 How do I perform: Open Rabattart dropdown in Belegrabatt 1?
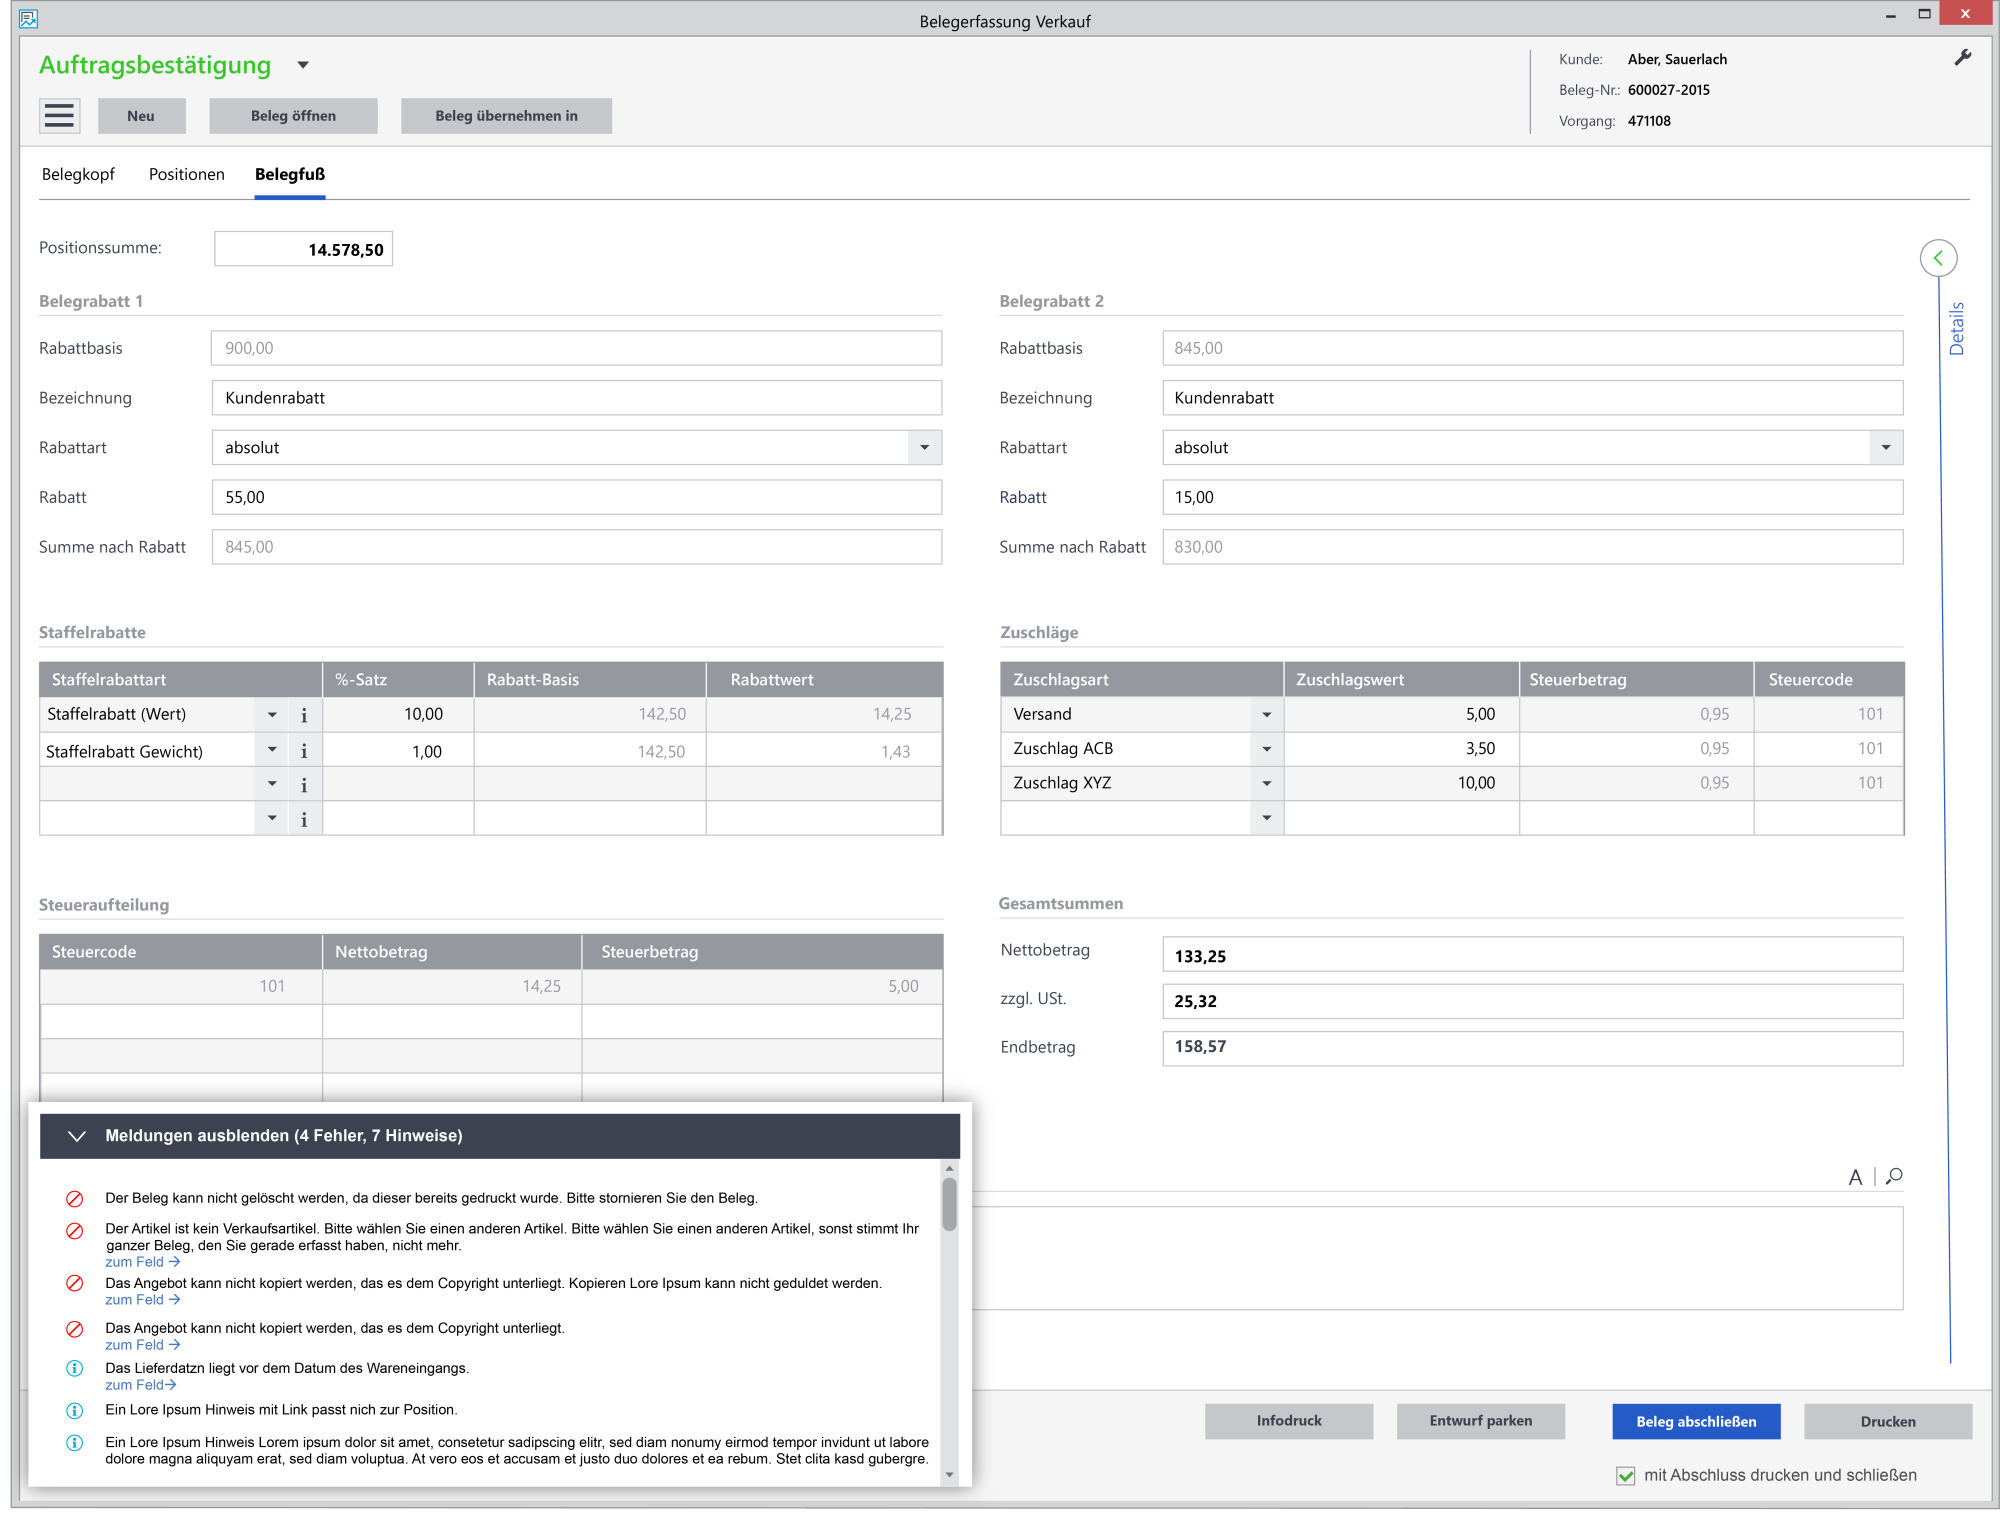coord(924,448)
